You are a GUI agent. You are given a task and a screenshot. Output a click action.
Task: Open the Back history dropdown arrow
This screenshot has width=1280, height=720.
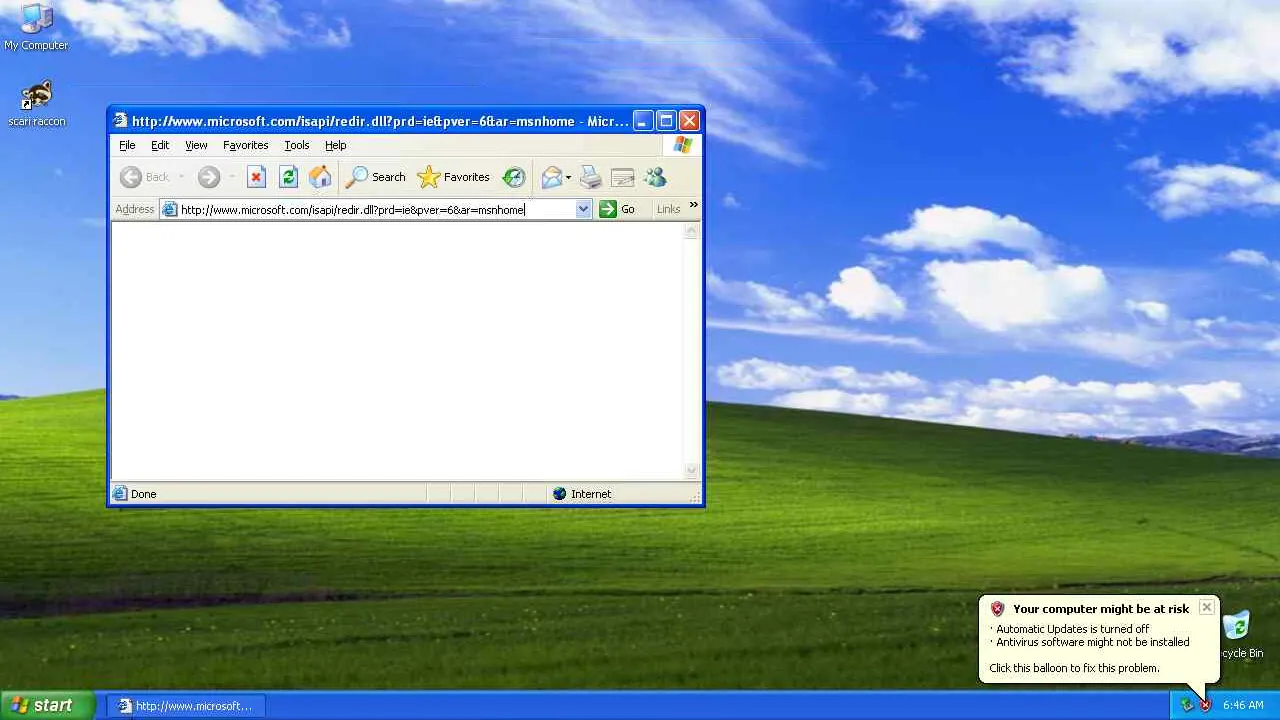click(181, 177)
